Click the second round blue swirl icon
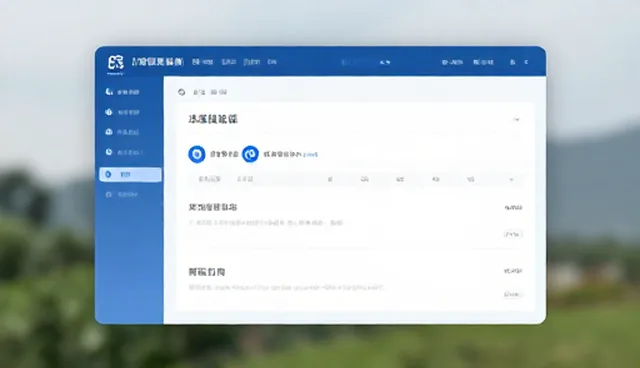 (x=250, y=154)
